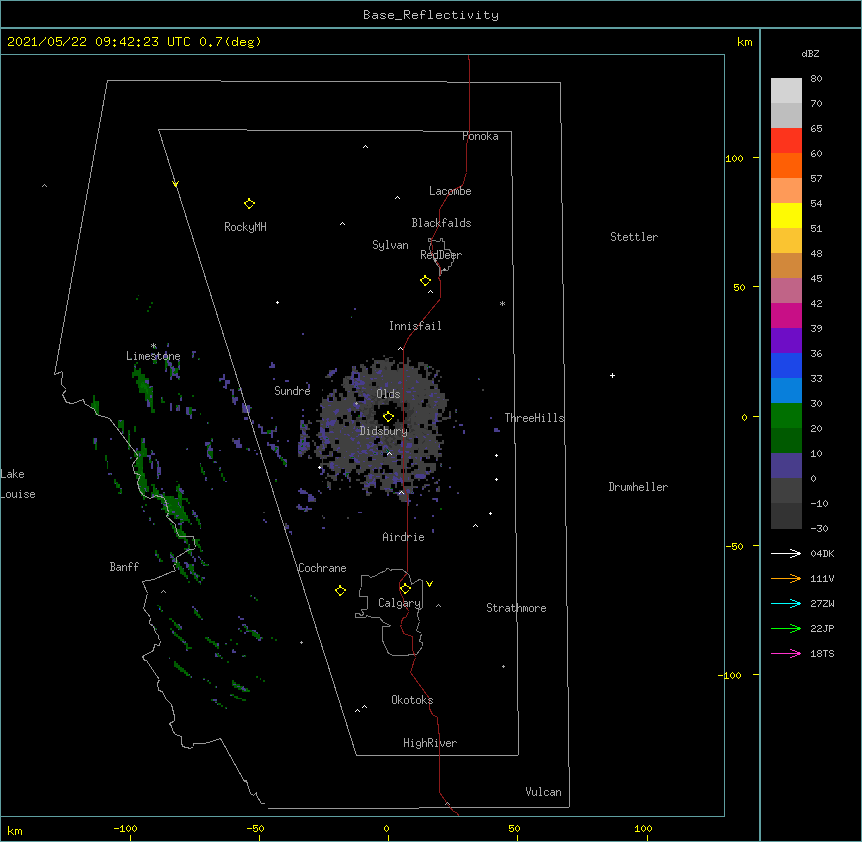Click the Base_Reflectivity title text
This screenshot has height=842, width=862.
pos(431,15)
